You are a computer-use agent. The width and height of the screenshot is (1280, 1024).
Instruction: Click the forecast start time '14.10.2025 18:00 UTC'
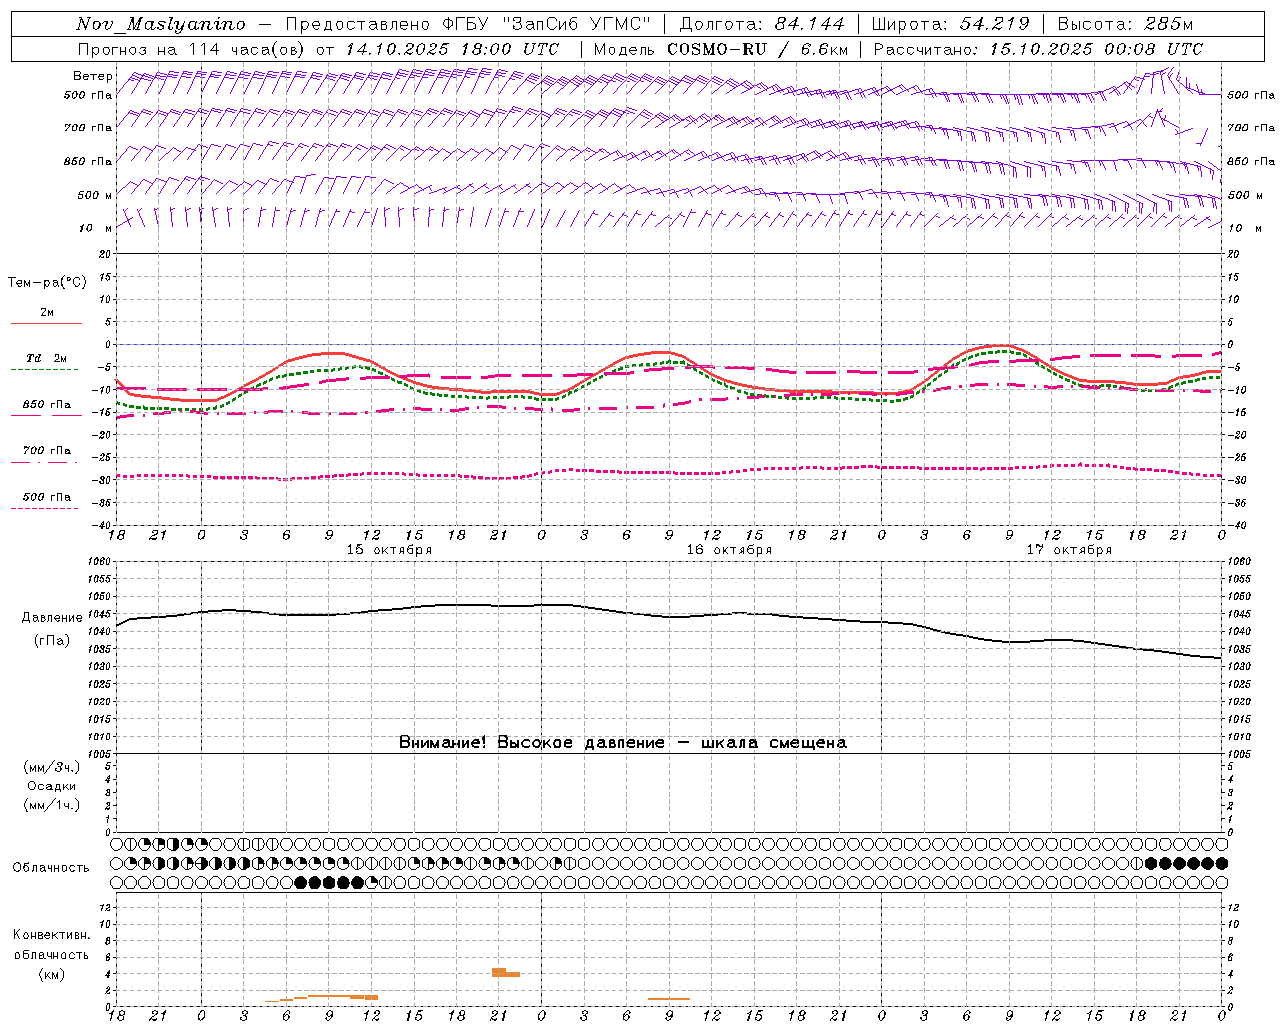453,49
